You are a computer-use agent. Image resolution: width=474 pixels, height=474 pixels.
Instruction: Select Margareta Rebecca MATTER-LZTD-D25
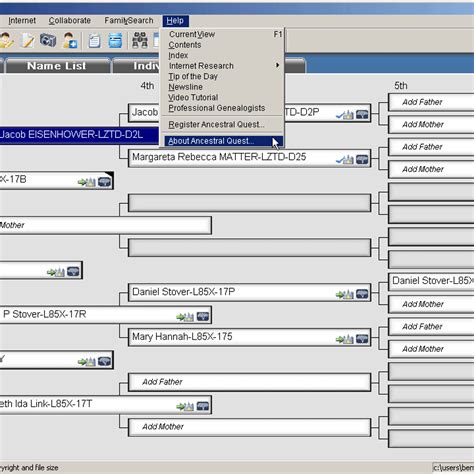click(249, 158)
